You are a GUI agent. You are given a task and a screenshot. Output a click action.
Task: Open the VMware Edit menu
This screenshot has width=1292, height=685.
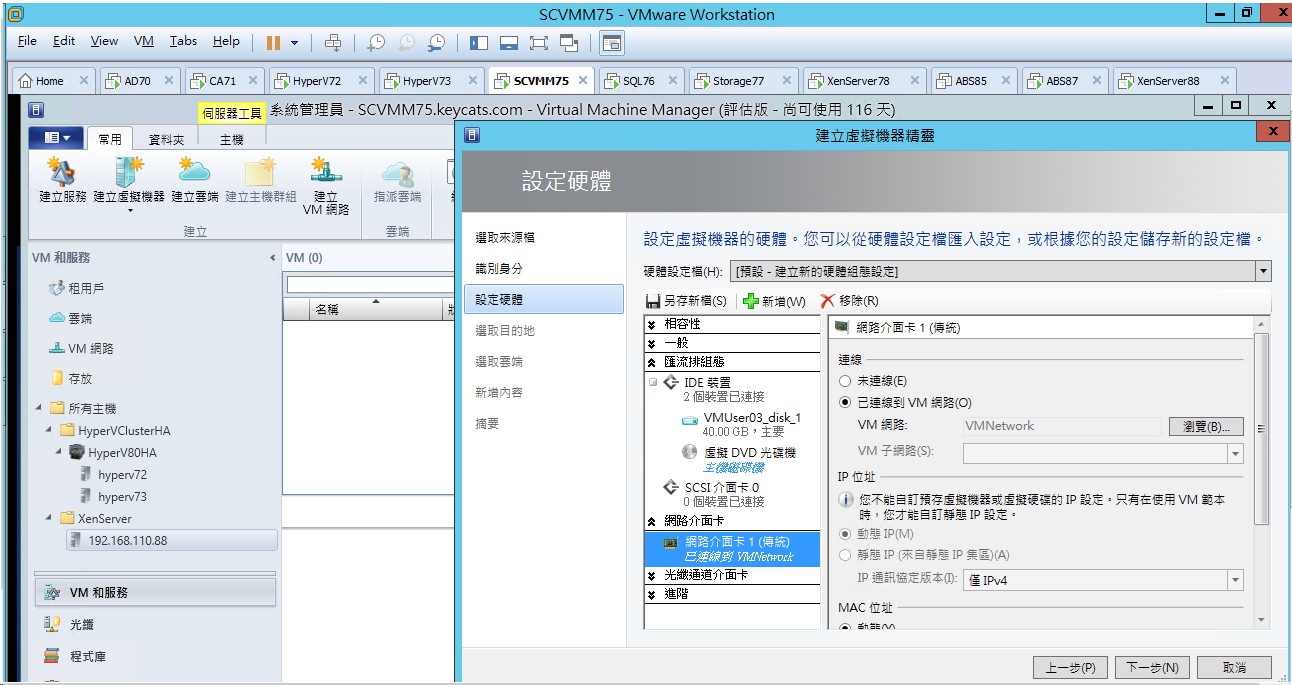[64, 41]
